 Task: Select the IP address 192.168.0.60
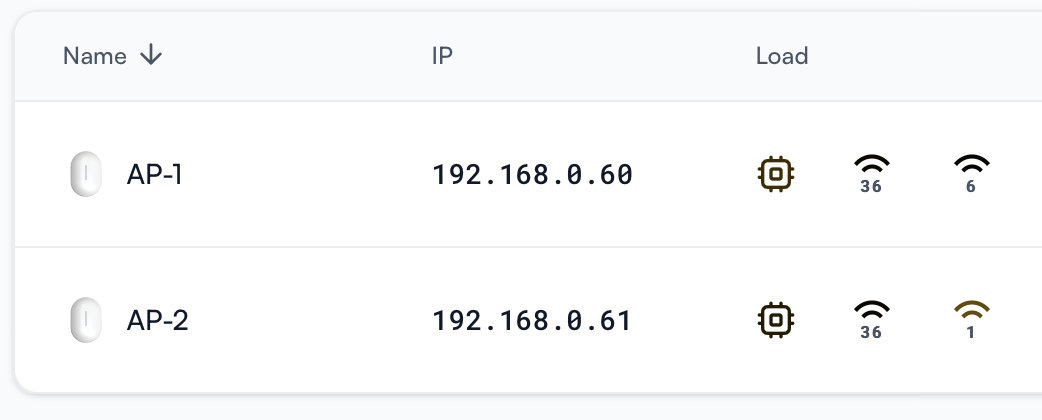(x=532, y=175)
